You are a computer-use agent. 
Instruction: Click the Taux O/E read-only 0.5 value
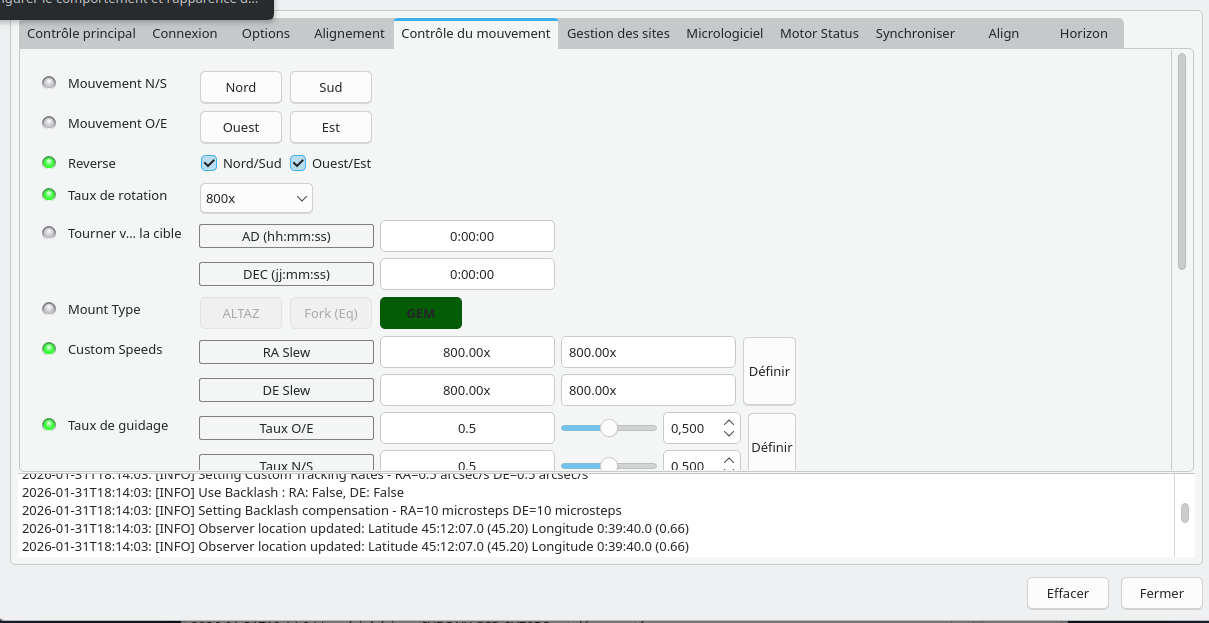click(x=467, y=428)
